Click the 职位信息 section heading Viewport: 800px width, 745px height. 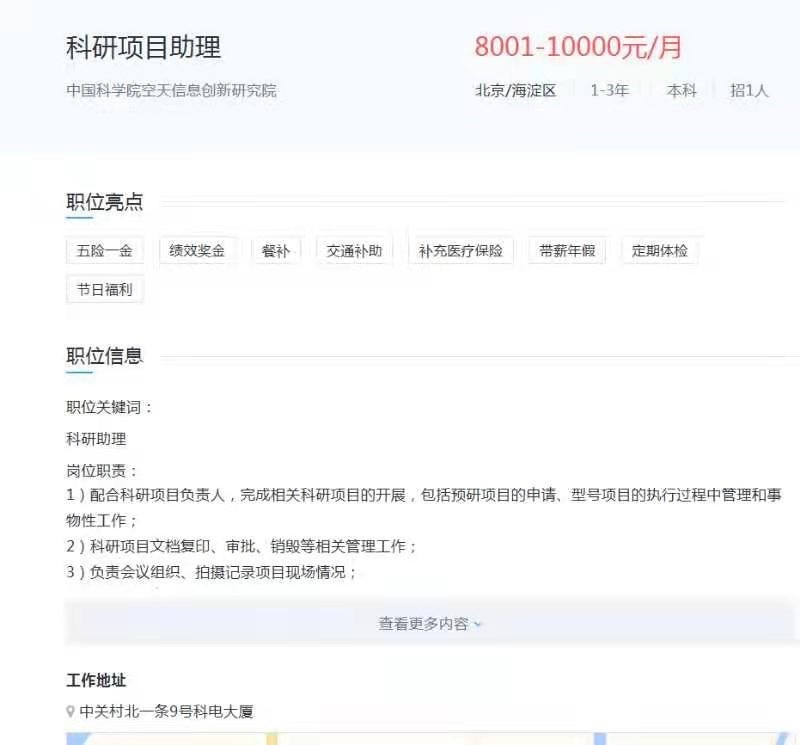coord(104,355)
